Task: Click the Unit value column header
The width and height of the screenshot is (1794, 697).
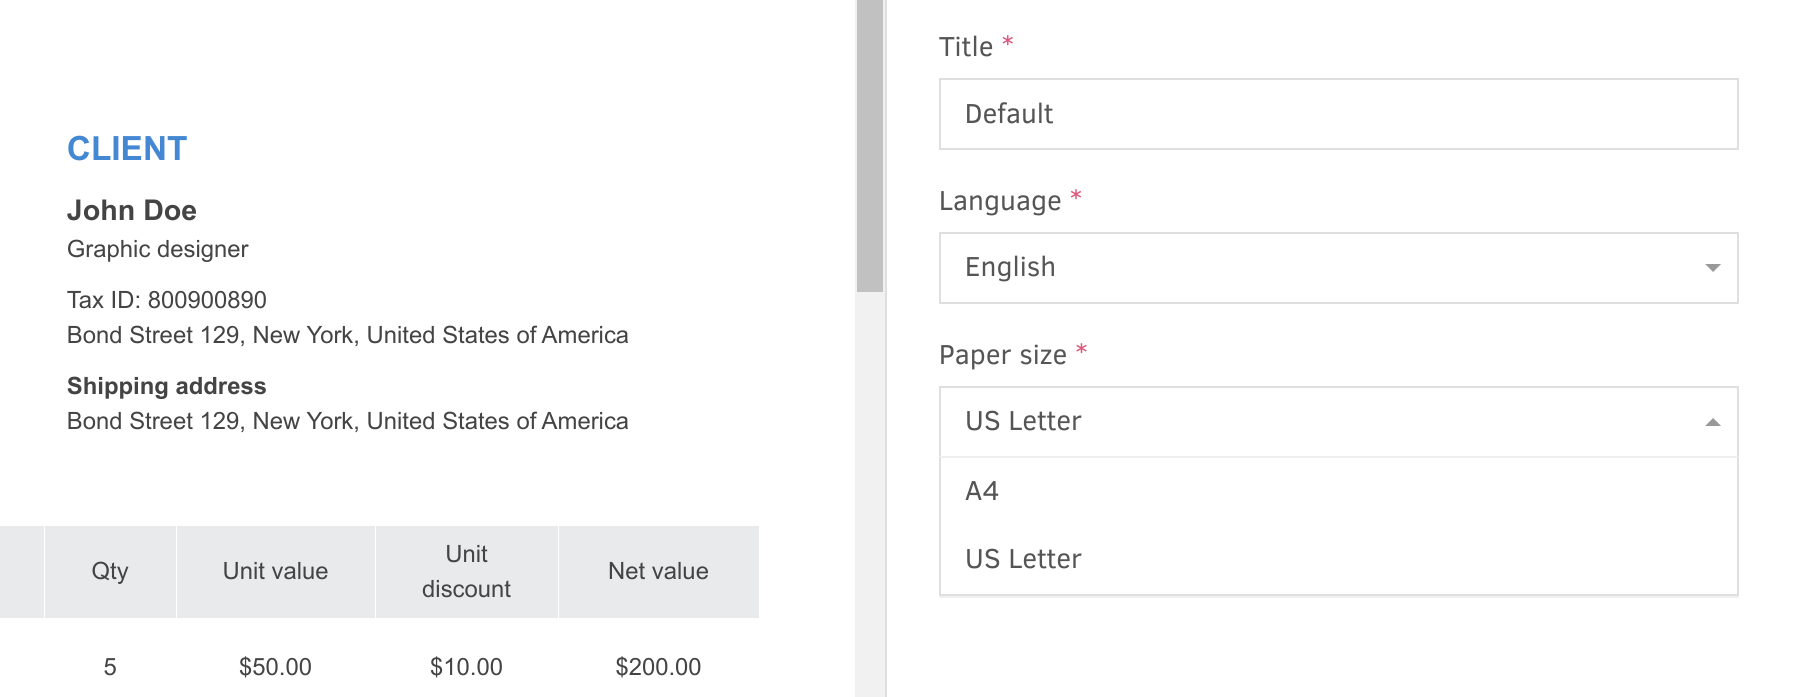Action: 275,571
